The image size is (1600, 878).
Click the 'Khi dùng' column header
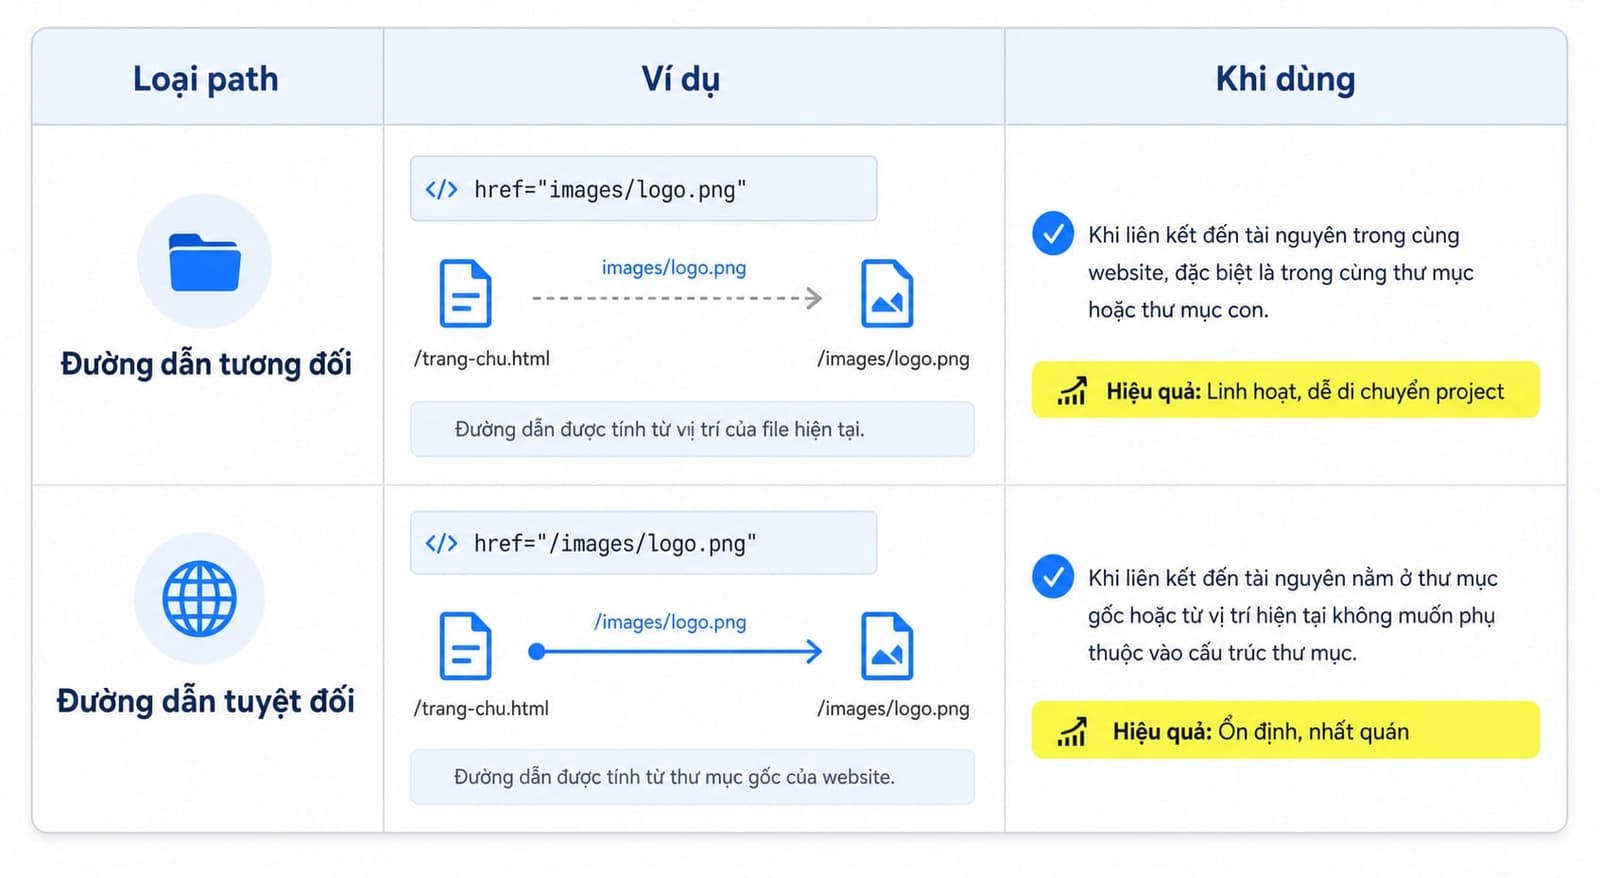pyautogui.click(x=1286, y=78)
